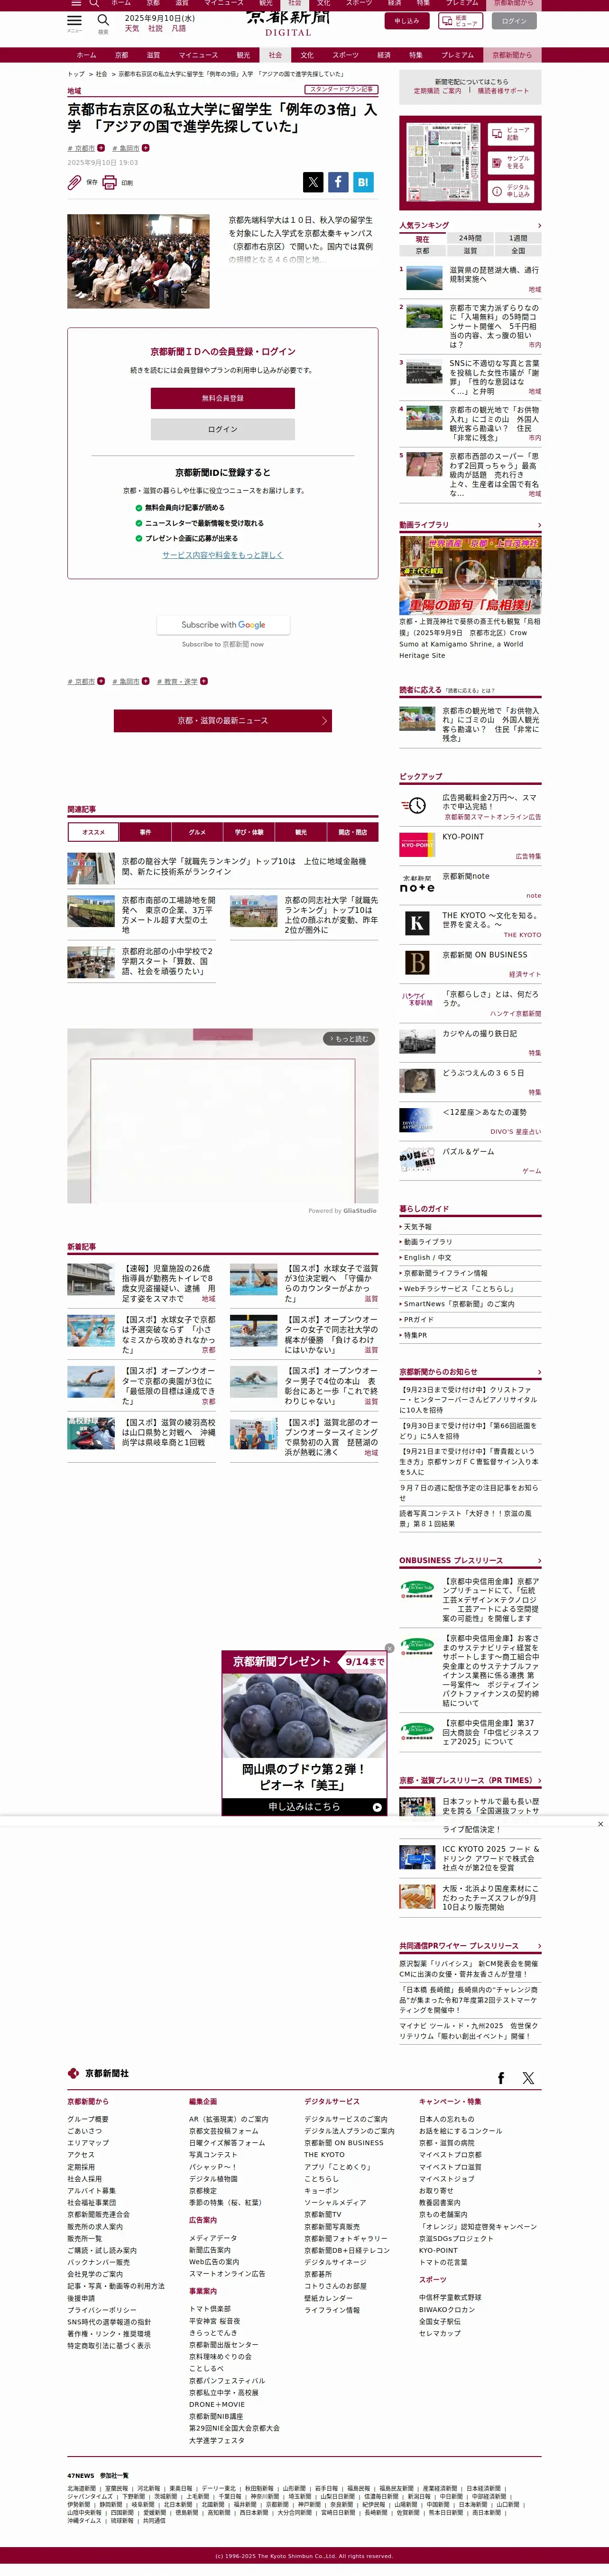Click 京都・滋賀の最新ニュース button
The image size is (609, 2576).
(223, 721)
